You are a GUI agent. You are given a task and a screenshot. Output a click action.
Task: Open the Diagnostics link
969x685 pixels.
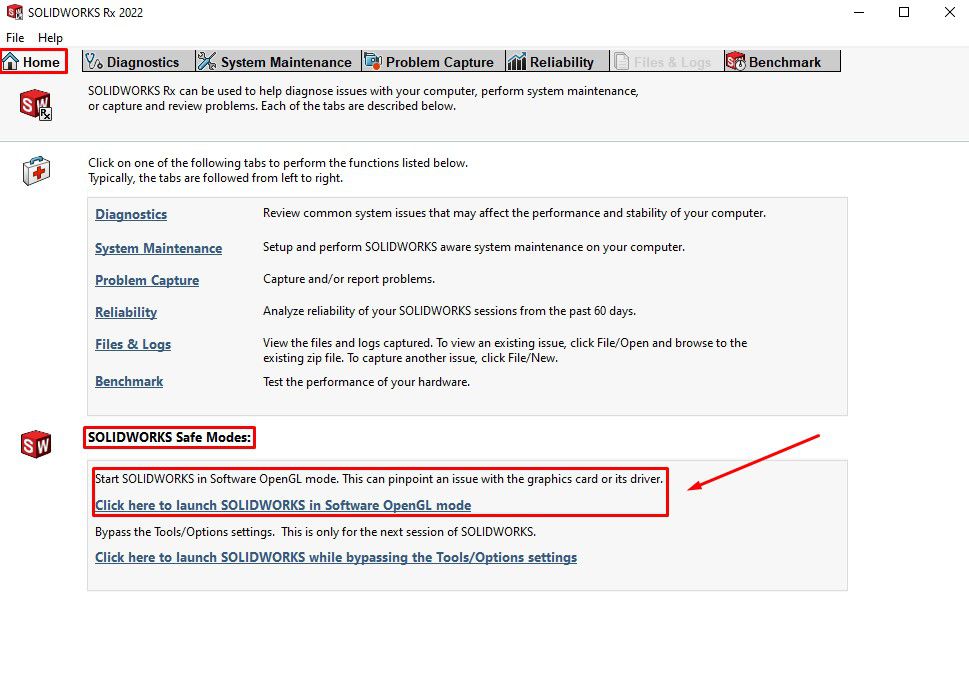pos(130,214)
